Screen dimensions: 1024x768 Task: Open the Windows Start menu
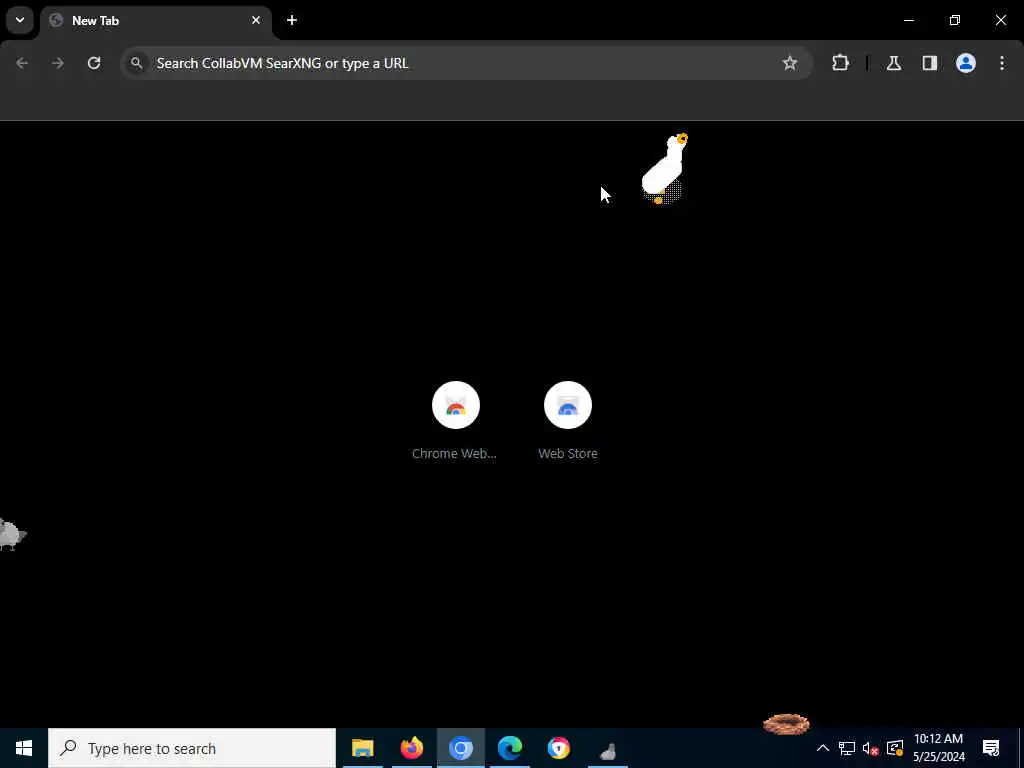pos(24,748)
